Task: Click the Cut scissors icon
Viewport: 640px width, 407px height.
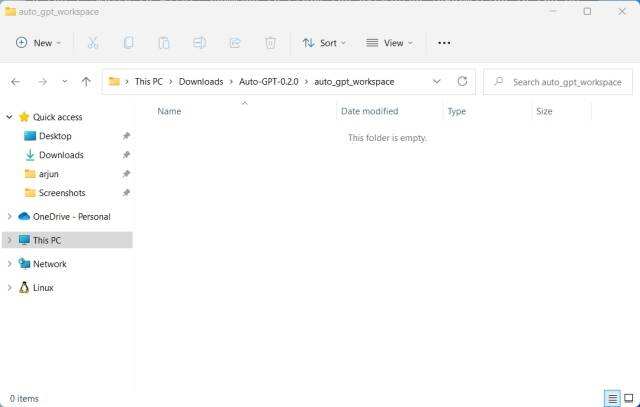Action: point(93,43)
